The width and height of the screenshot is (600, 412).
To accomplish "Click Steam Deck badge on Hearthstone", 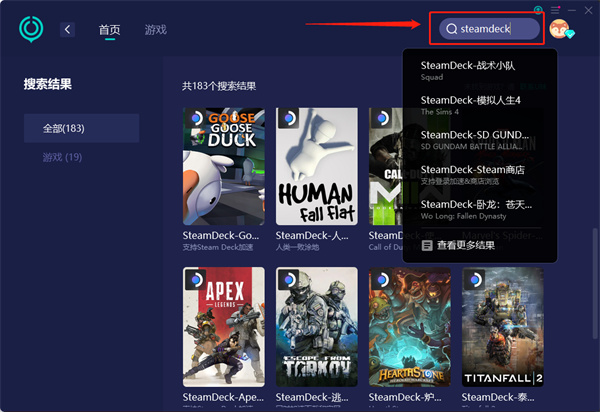I will (x=382, y=280).
